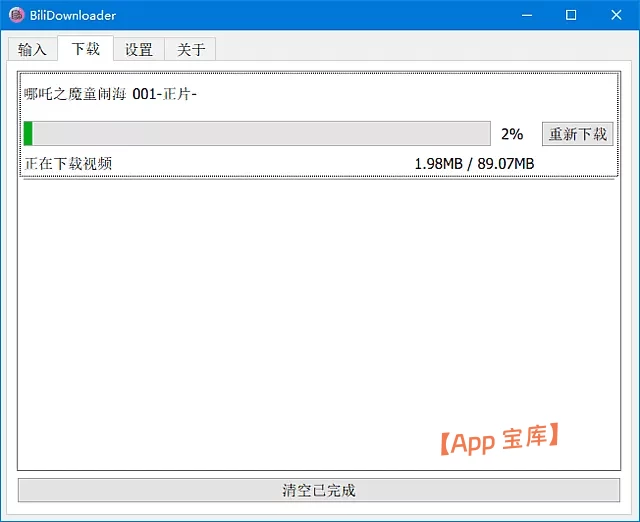Click the download progress bar
The height and width of the screenshot is (522, 640).
pyautogui.click(x=257, y=133)
